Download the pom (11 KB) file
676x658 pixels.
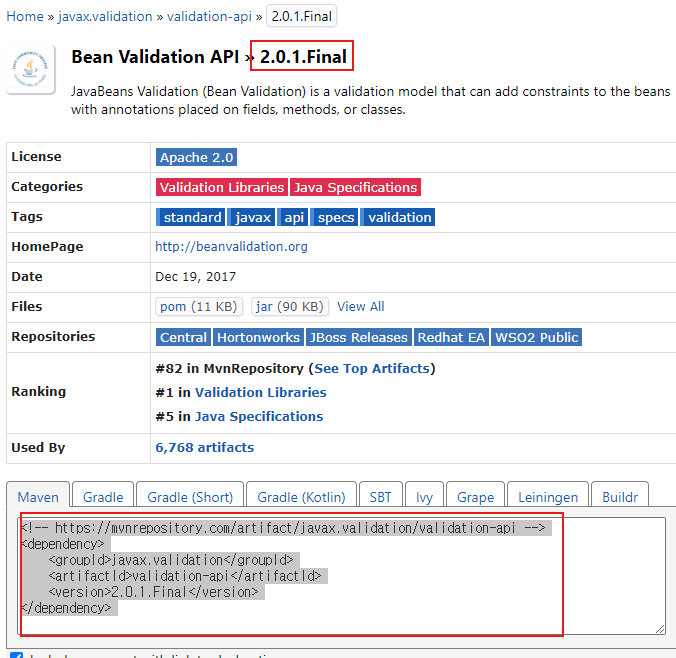tap(199, 307)
